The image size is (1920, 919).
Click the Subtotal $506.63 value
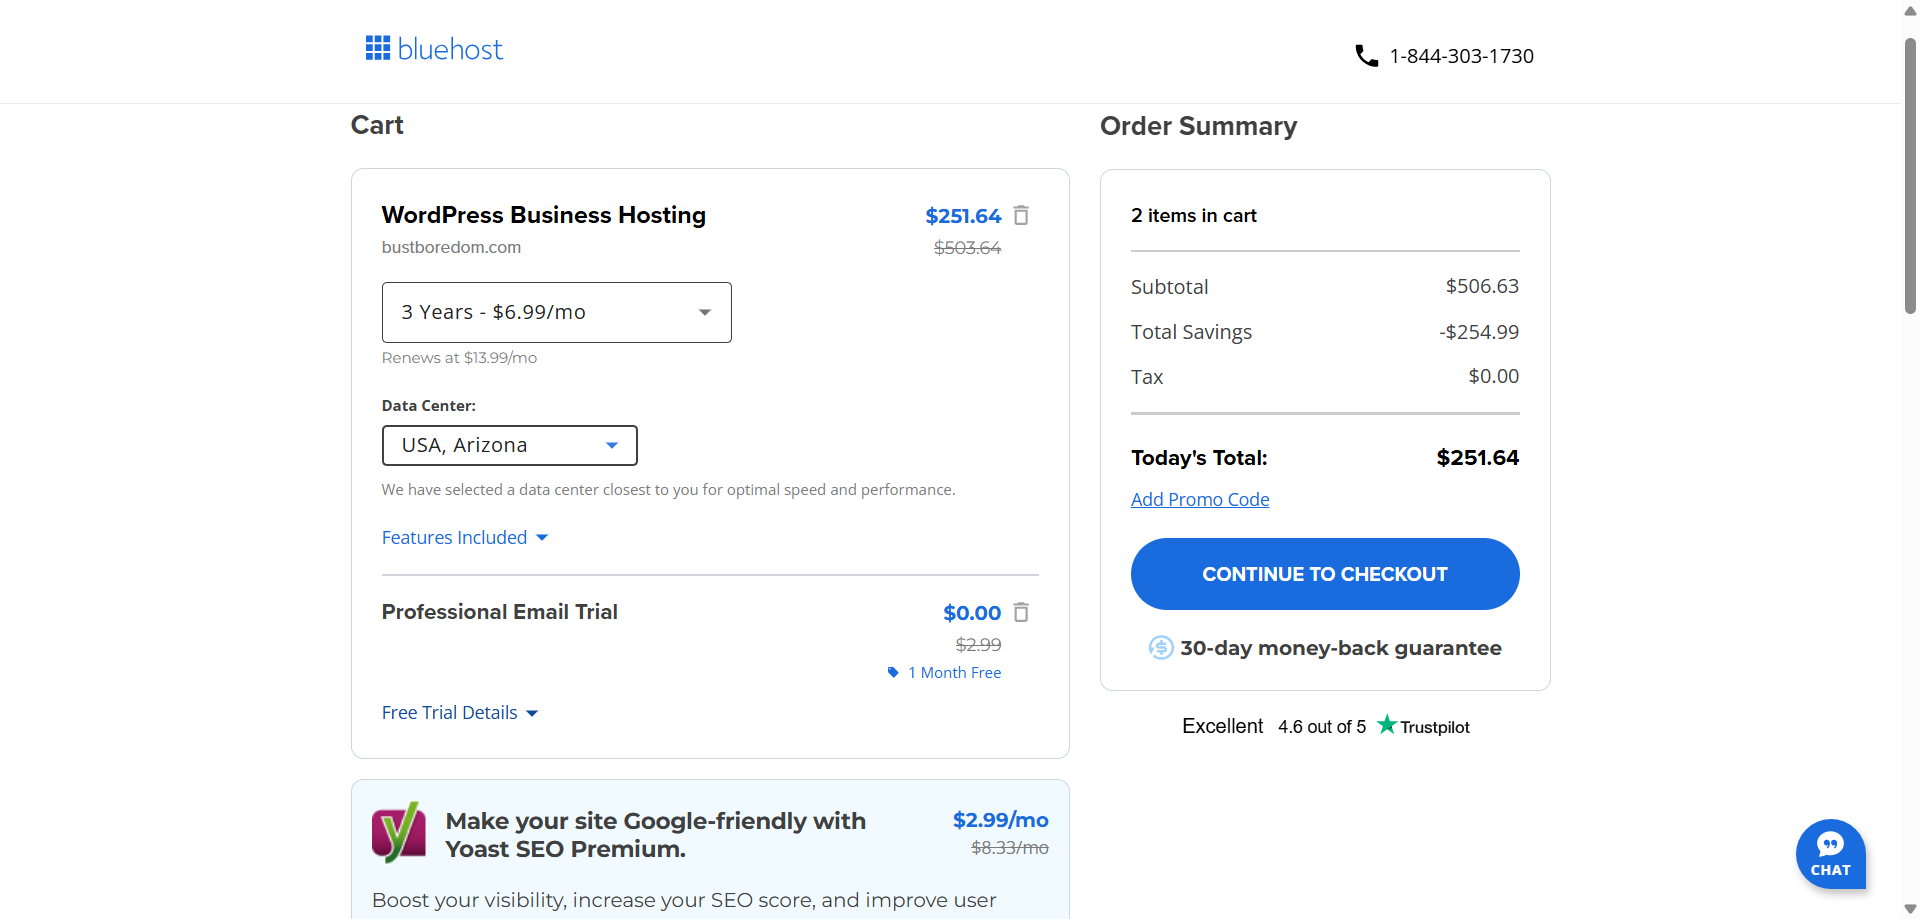(x=1482, y=286)
